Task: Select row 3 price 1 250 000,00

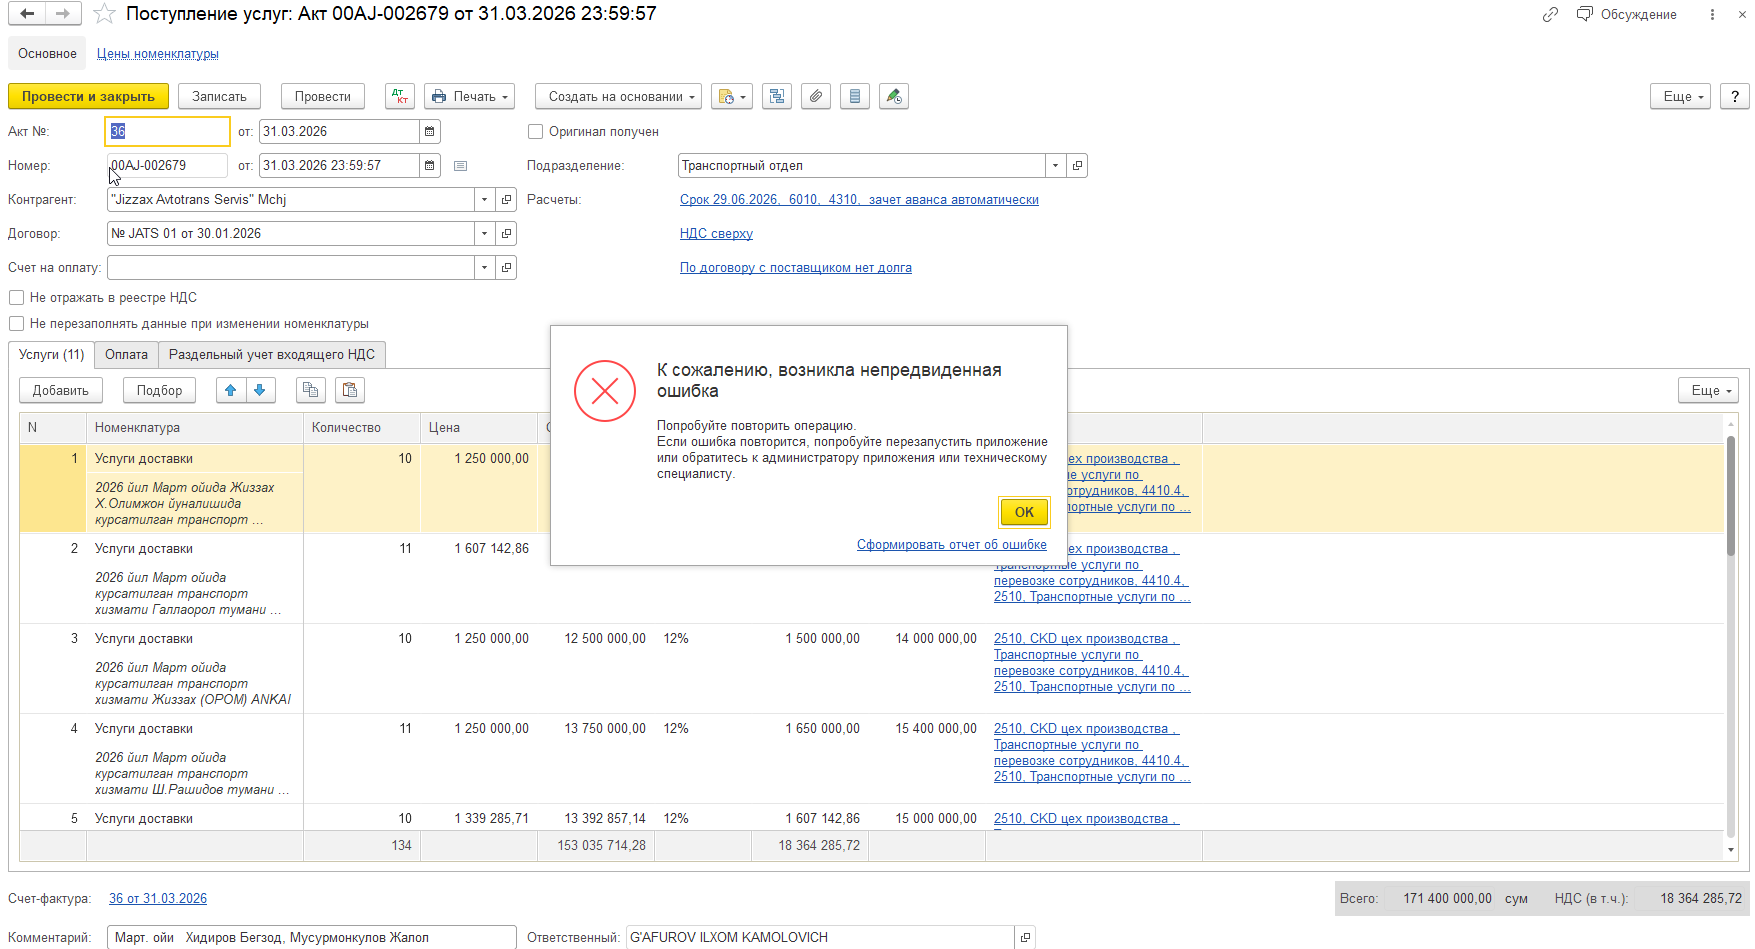Action: point(492,638)
